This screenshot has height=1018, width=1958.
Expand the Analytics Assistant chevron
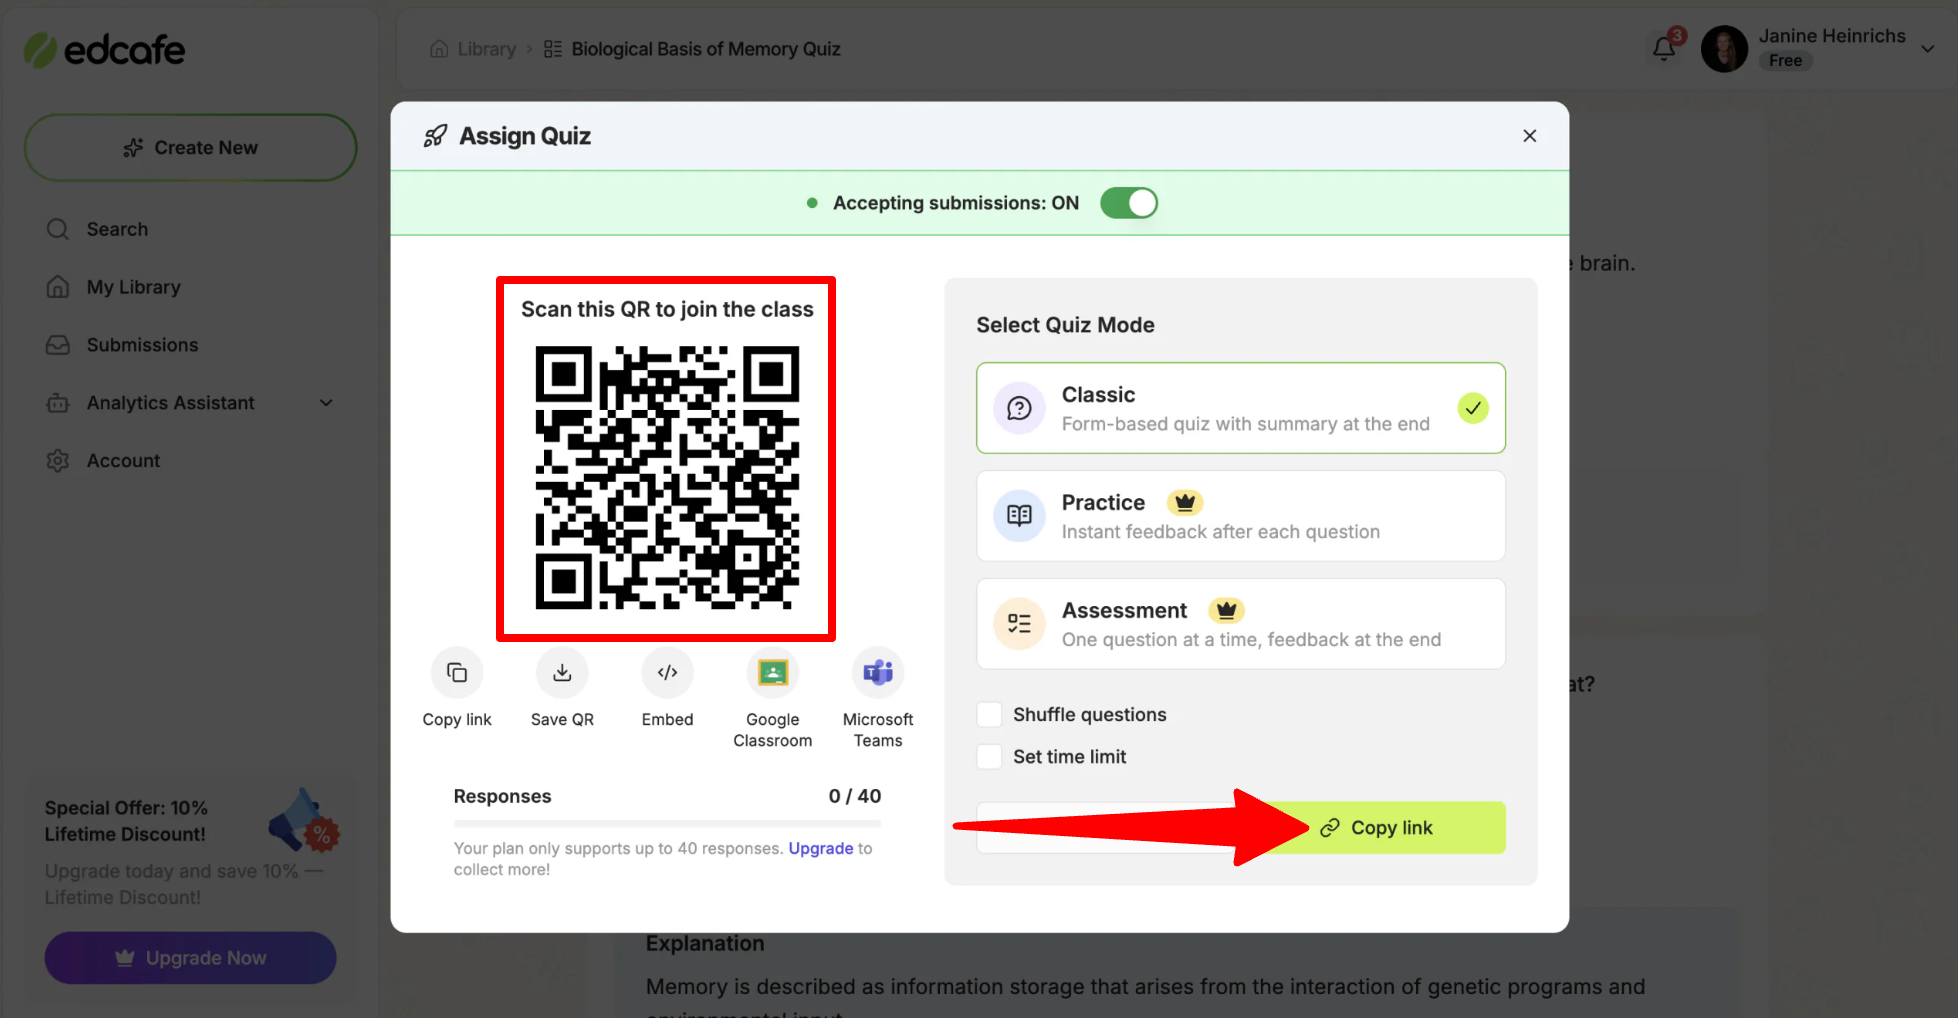[326, 403]
